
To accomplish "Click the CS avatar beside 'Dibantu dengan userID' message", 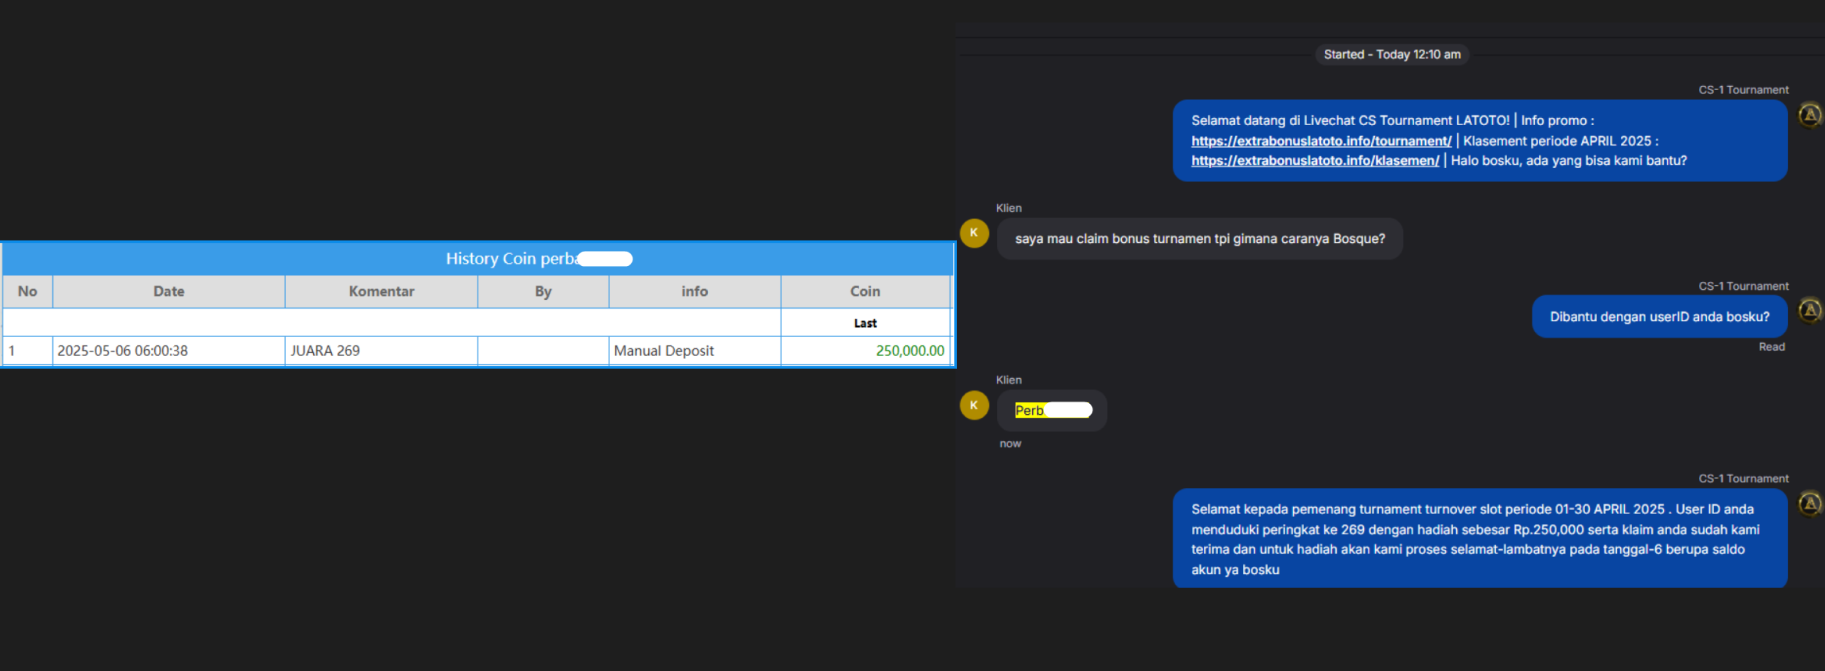I will [x=1810, y=310].
